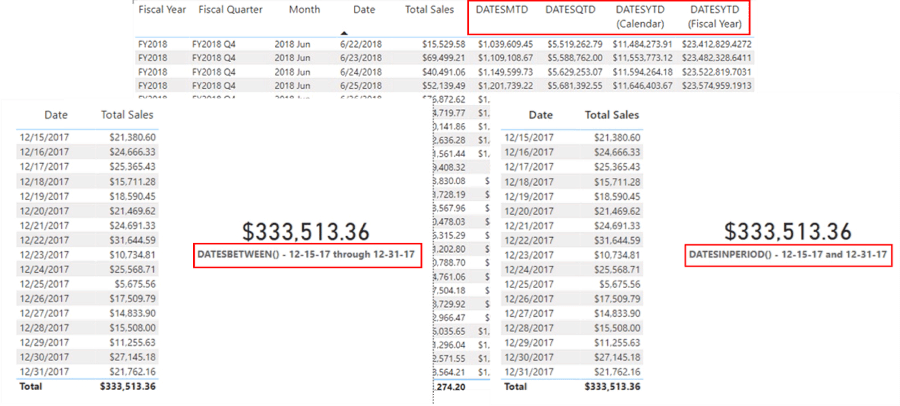Click FY2018 Q4 in the 6/22/2018 row
Screen dimensions: 900x406
[x=214, y=44]
